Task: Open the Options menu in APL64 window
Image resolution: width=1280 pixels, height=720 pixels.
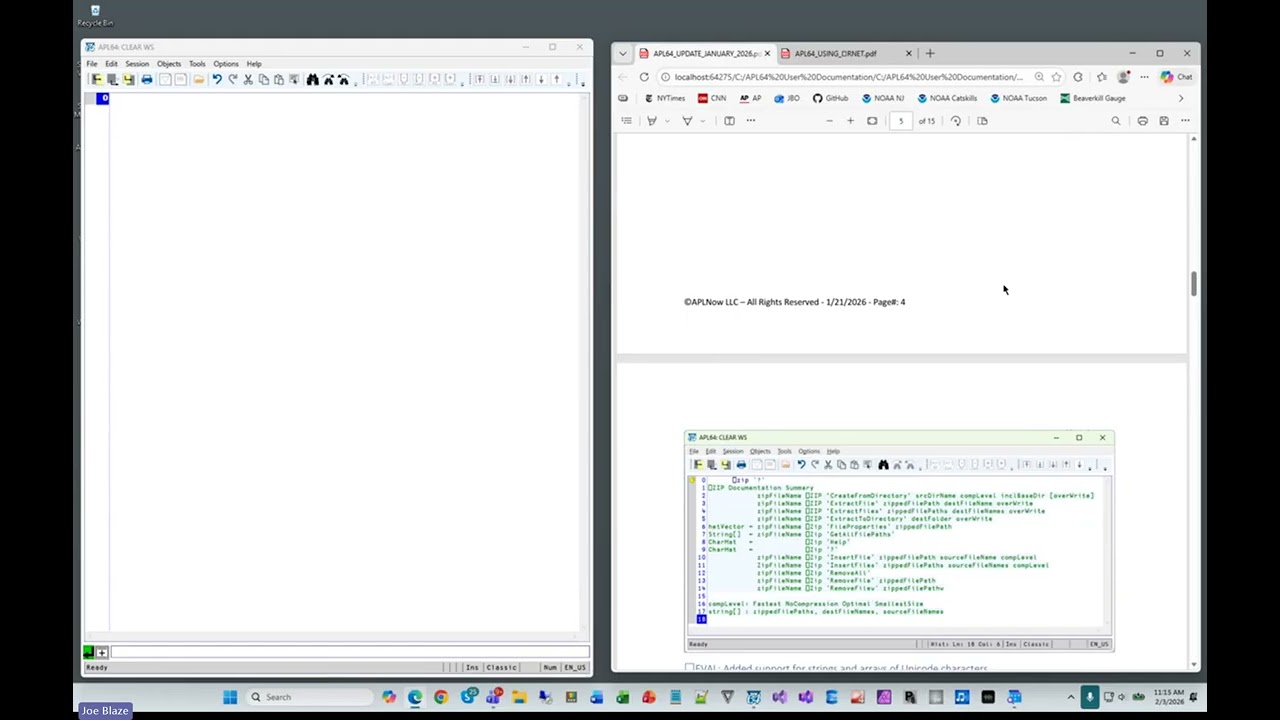Action: 226,64
